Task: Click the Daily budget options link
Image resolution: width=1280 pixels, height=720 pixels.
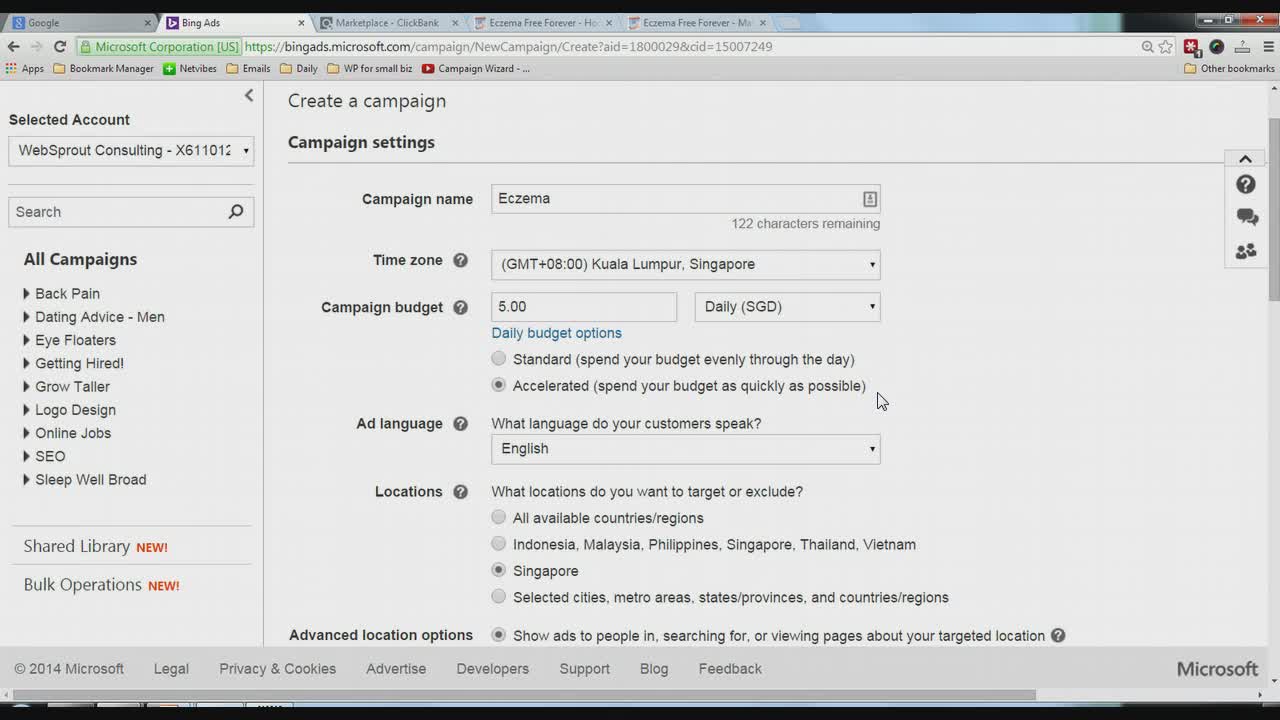Action: (556, 333)
